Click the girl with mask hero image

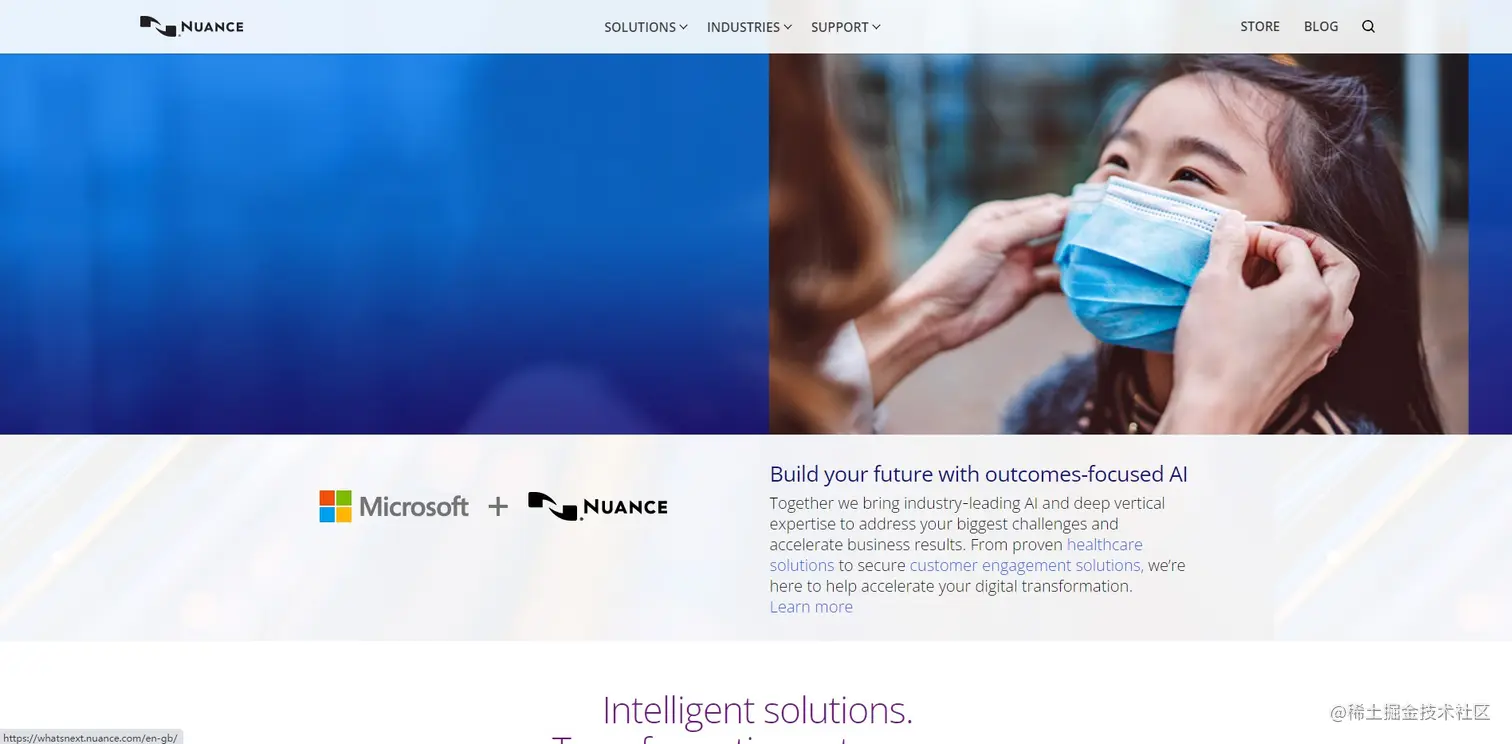point(1118,243)
